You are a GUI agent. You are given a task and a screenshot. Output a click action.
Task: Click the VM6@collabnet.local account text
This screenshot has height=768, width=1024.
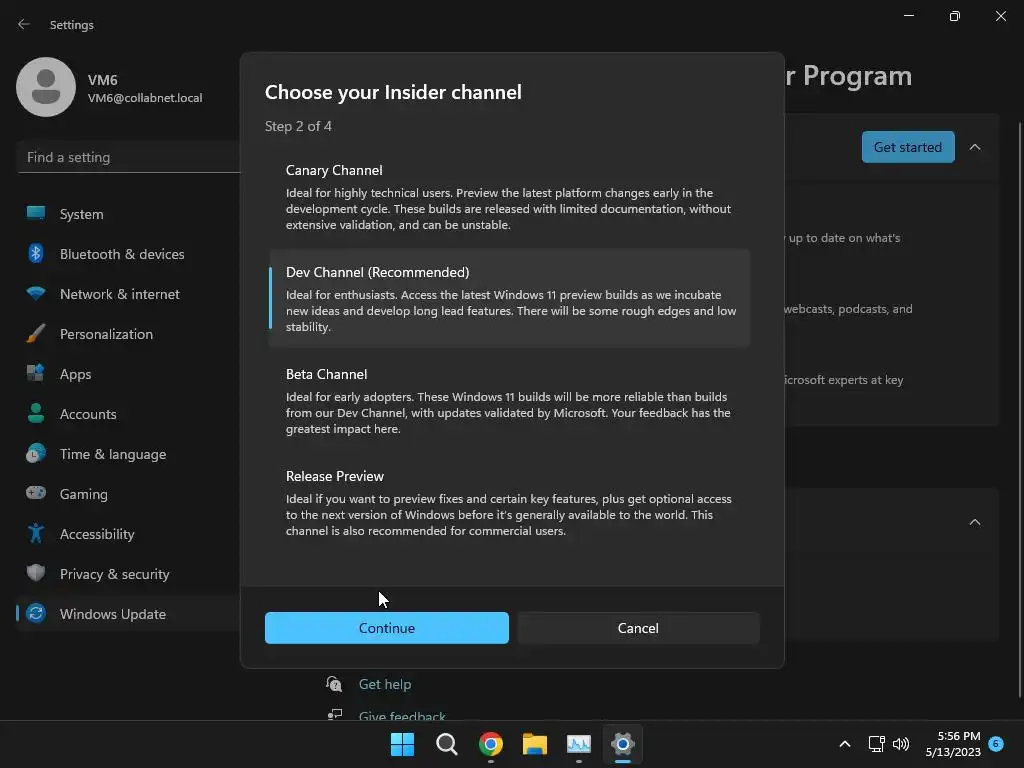145,98
